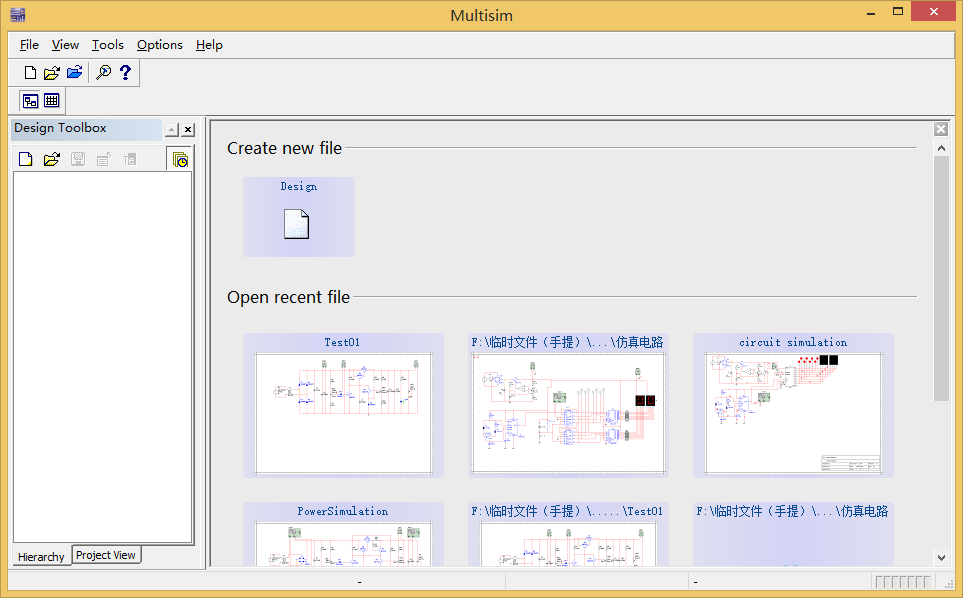Close the Design Toolbox panel
The image size is (963, 598).
click(188, 130)
